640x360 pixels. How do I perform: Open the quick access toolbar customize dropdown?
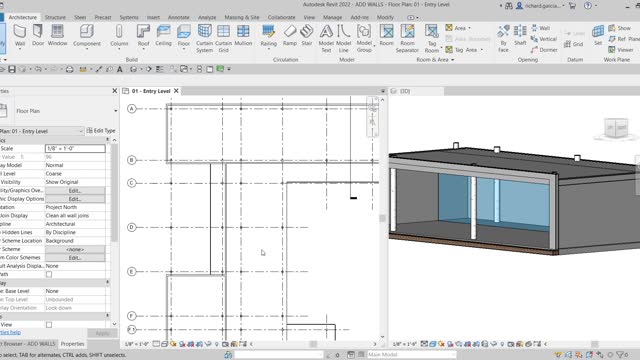pyautogui.click(x=229, y=69)
